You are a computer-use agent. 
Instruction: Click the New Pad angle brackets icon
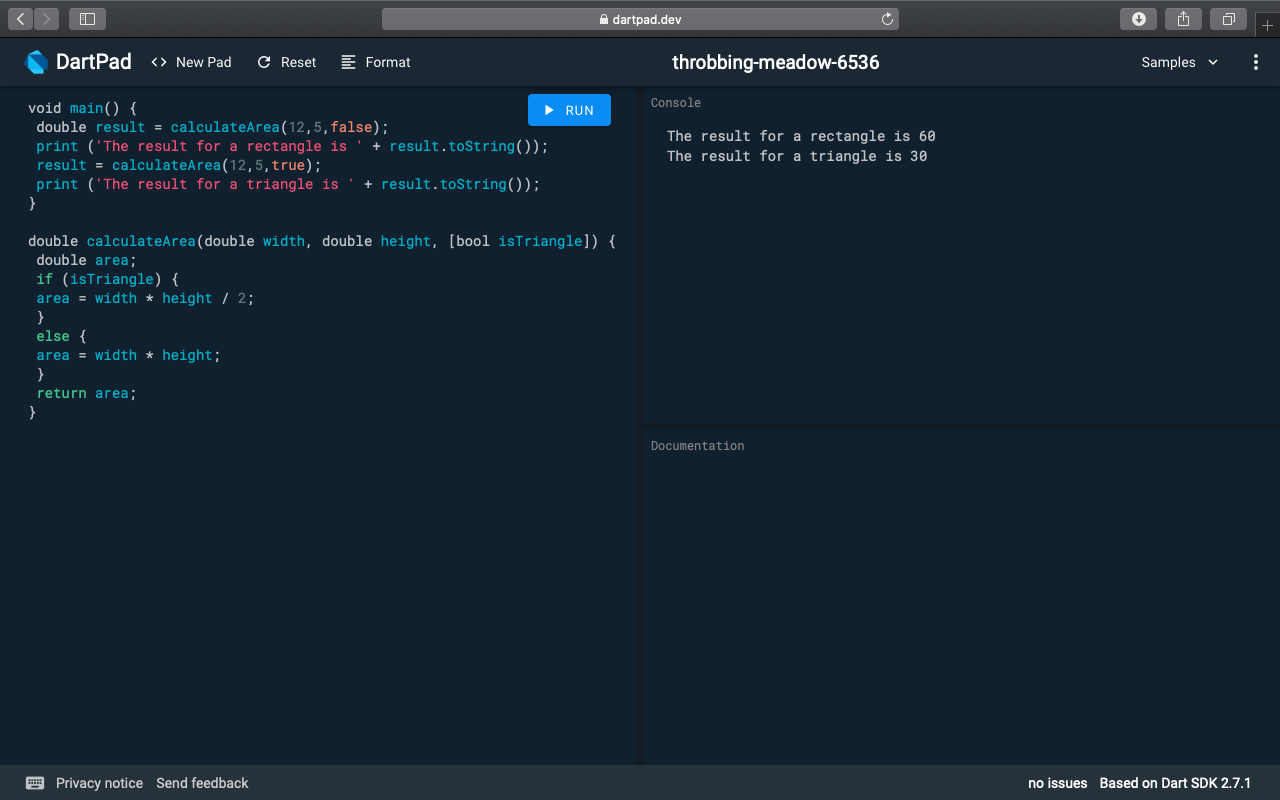coord(159,62)
